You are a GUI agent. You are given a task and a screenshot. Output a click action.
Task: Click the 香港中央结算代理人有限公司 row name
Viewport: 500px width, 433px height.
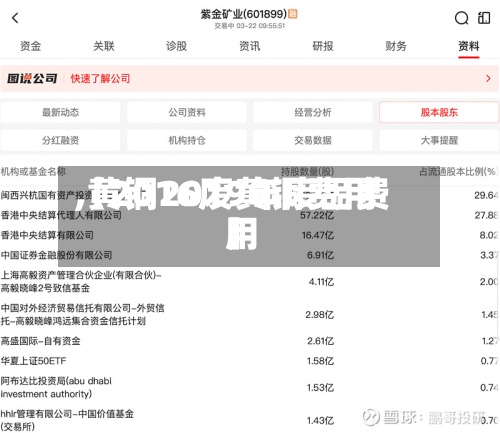pos(61,215)
